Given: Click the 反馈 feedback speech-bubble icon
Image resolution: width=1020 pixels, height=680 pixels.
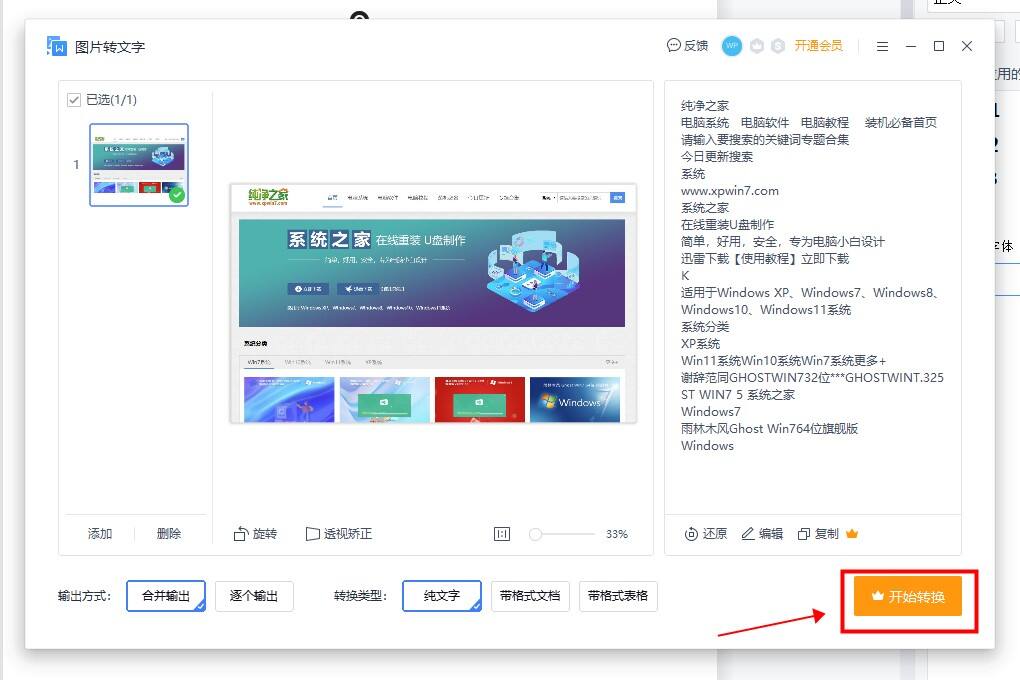Looking at the screenshot, I should point(673,46).
